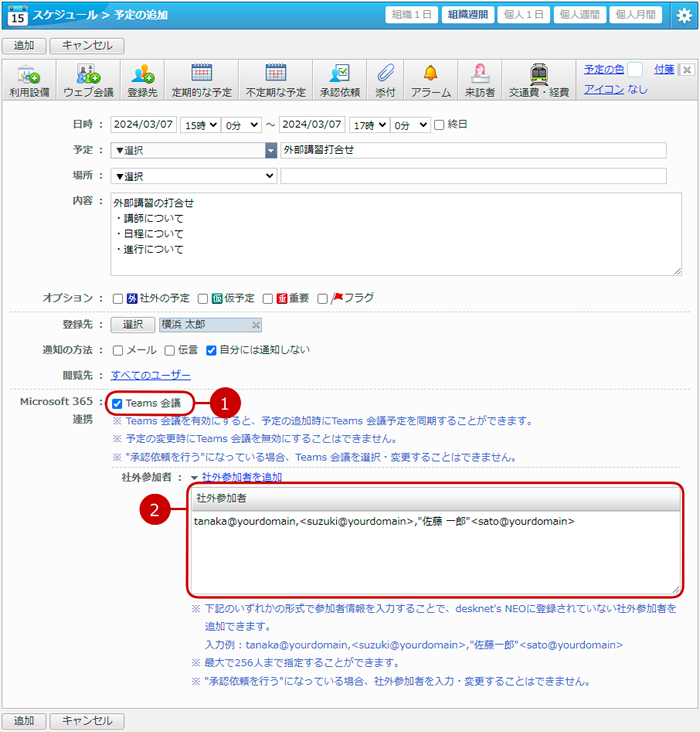This screenshot has width=700, height=732.
Task: Enable the フラグ flag option
Action: click(322, 299)
